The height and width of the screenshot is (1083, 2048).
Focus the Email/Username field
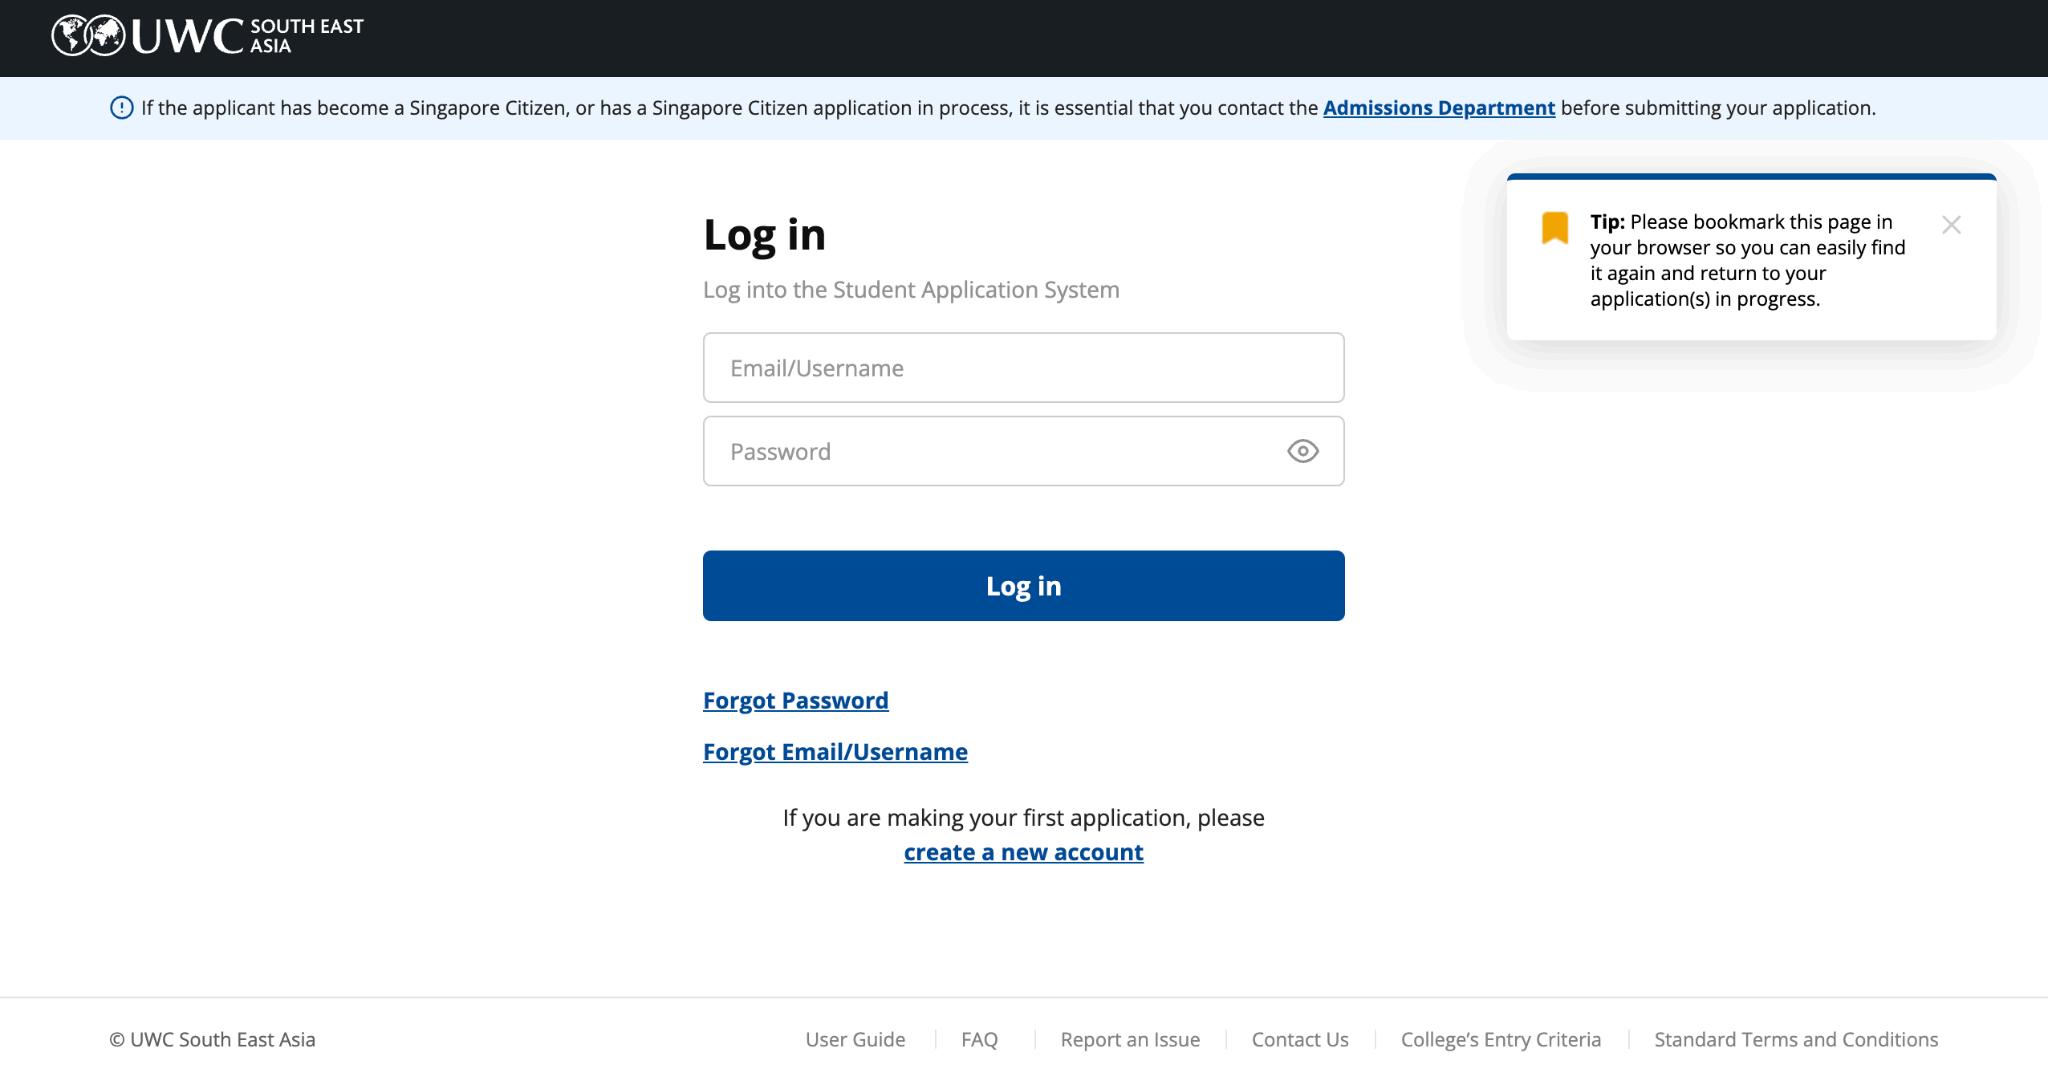[x=1022, y=368]
